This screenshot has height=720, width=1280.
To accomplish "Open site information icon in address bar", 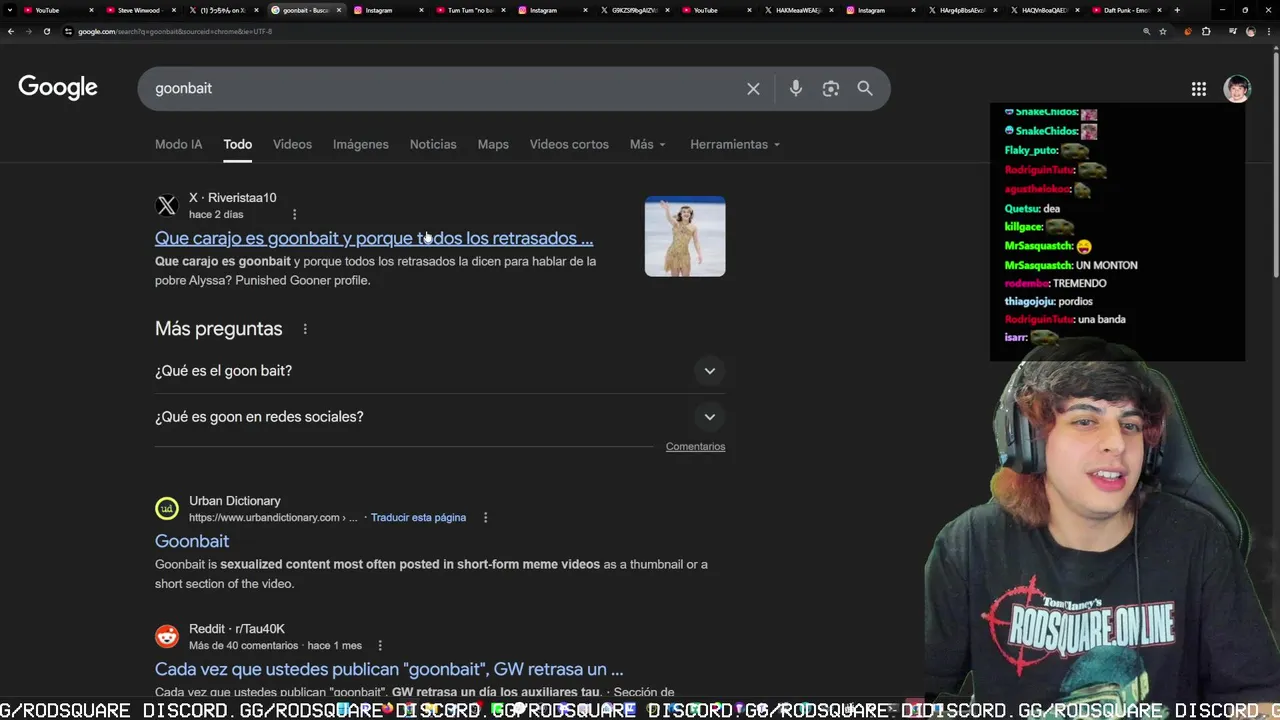I will [x=68, y=31].
